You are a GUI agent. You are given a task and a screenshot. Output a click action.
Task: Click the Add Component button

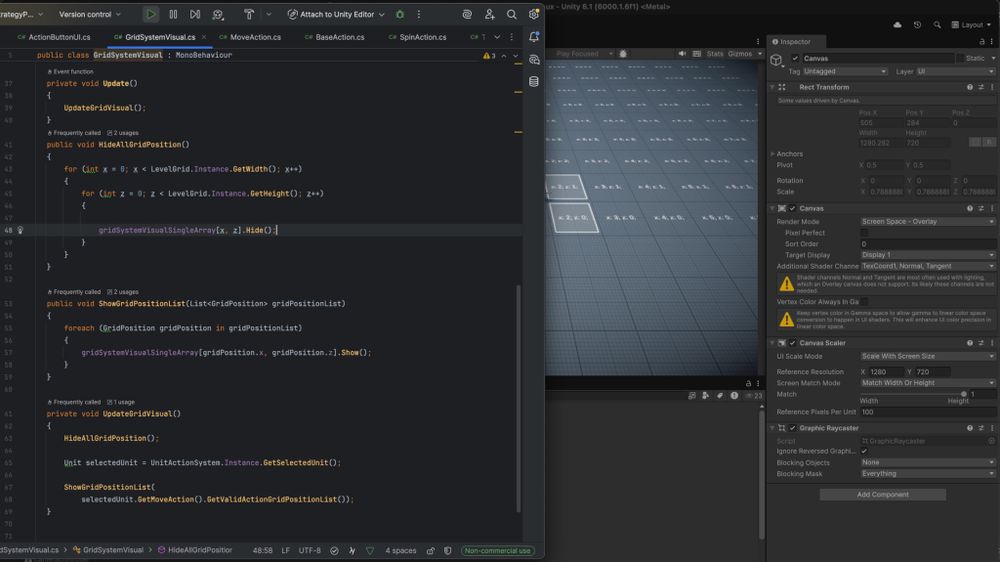click(x=882, y=494)
